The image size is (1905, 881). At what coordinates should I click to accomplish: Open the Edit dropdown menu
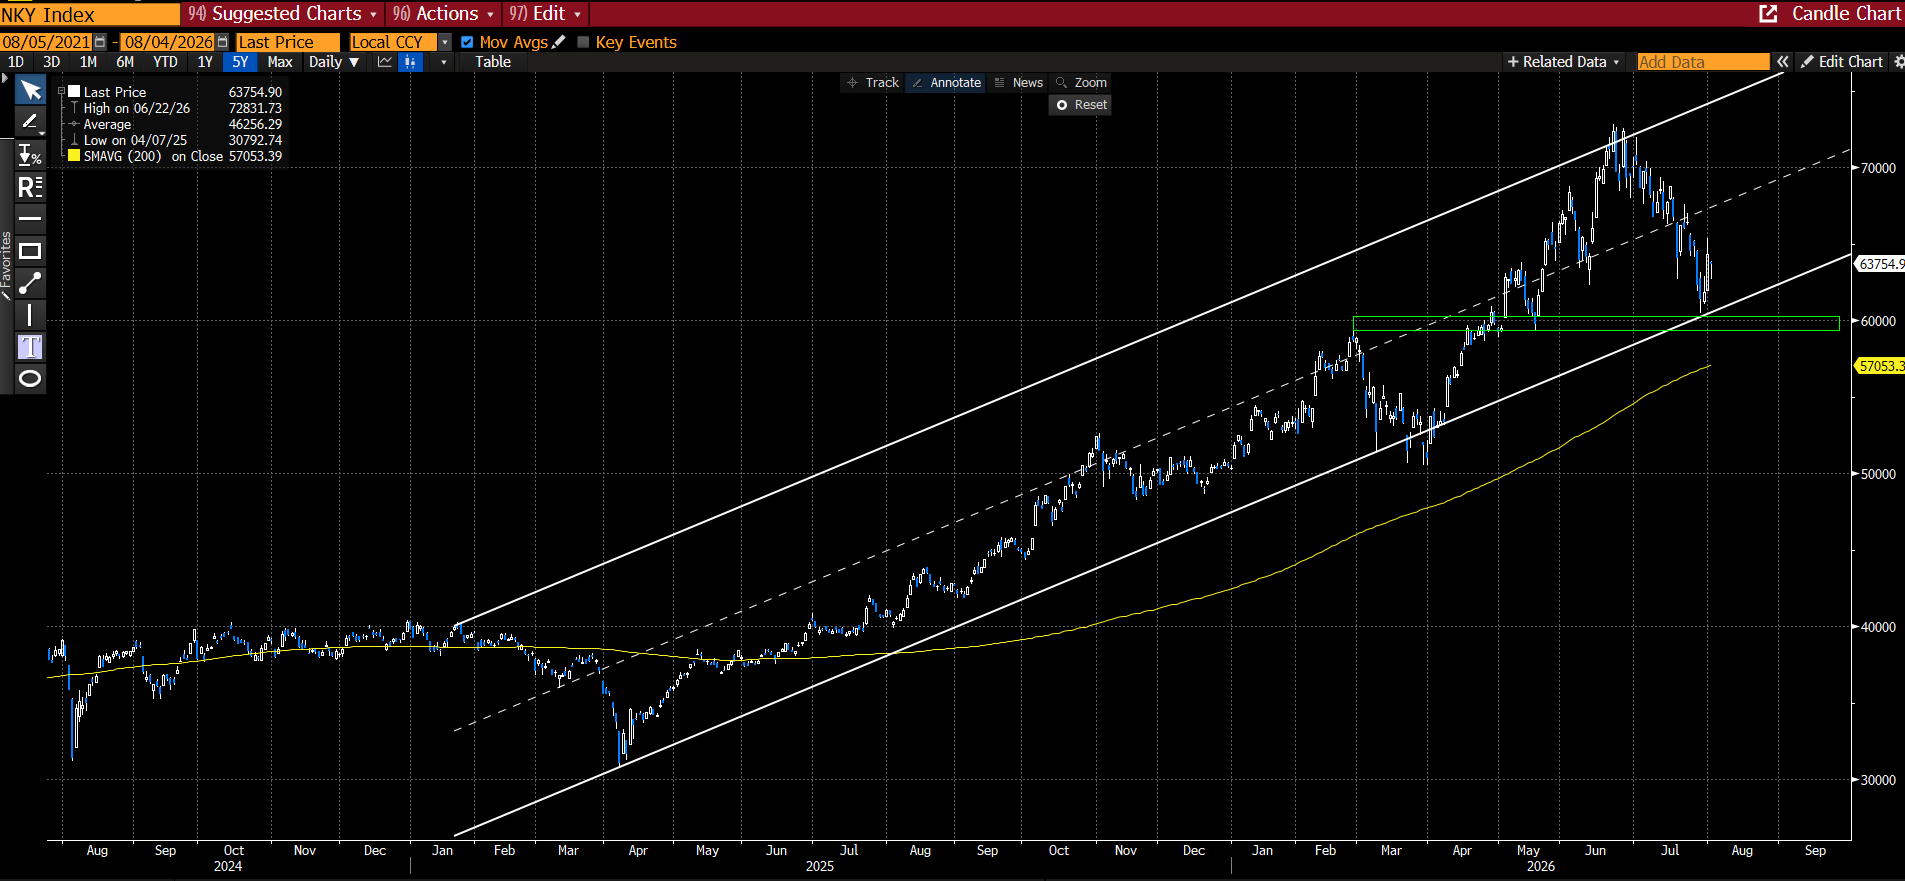[545, 14]
